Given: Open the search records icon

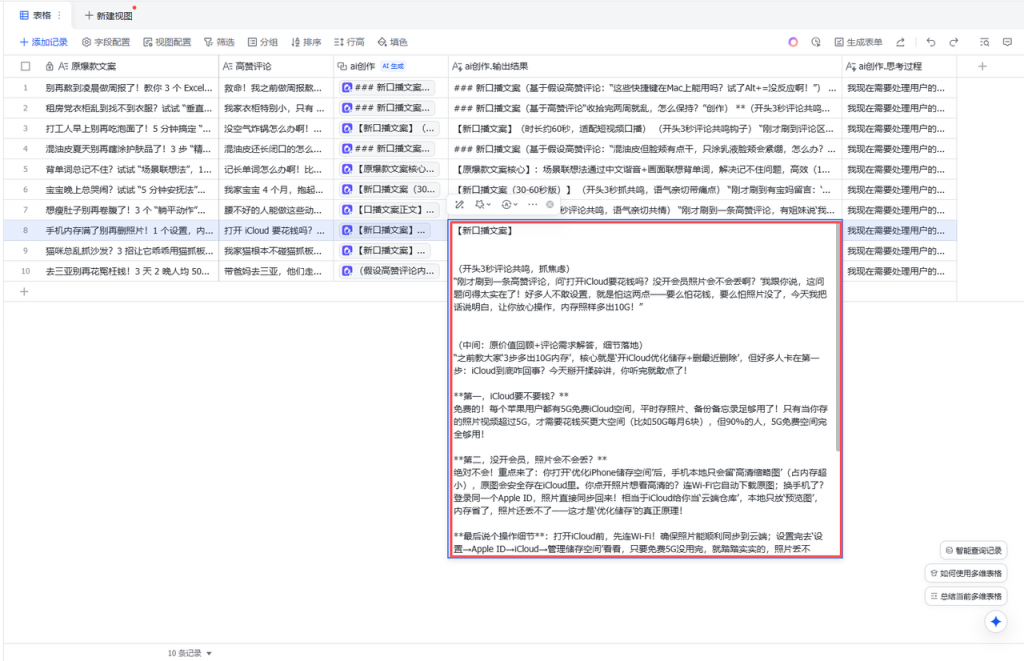Looking at the screenshot, I should pyautogui.click(x=983, y=42).
